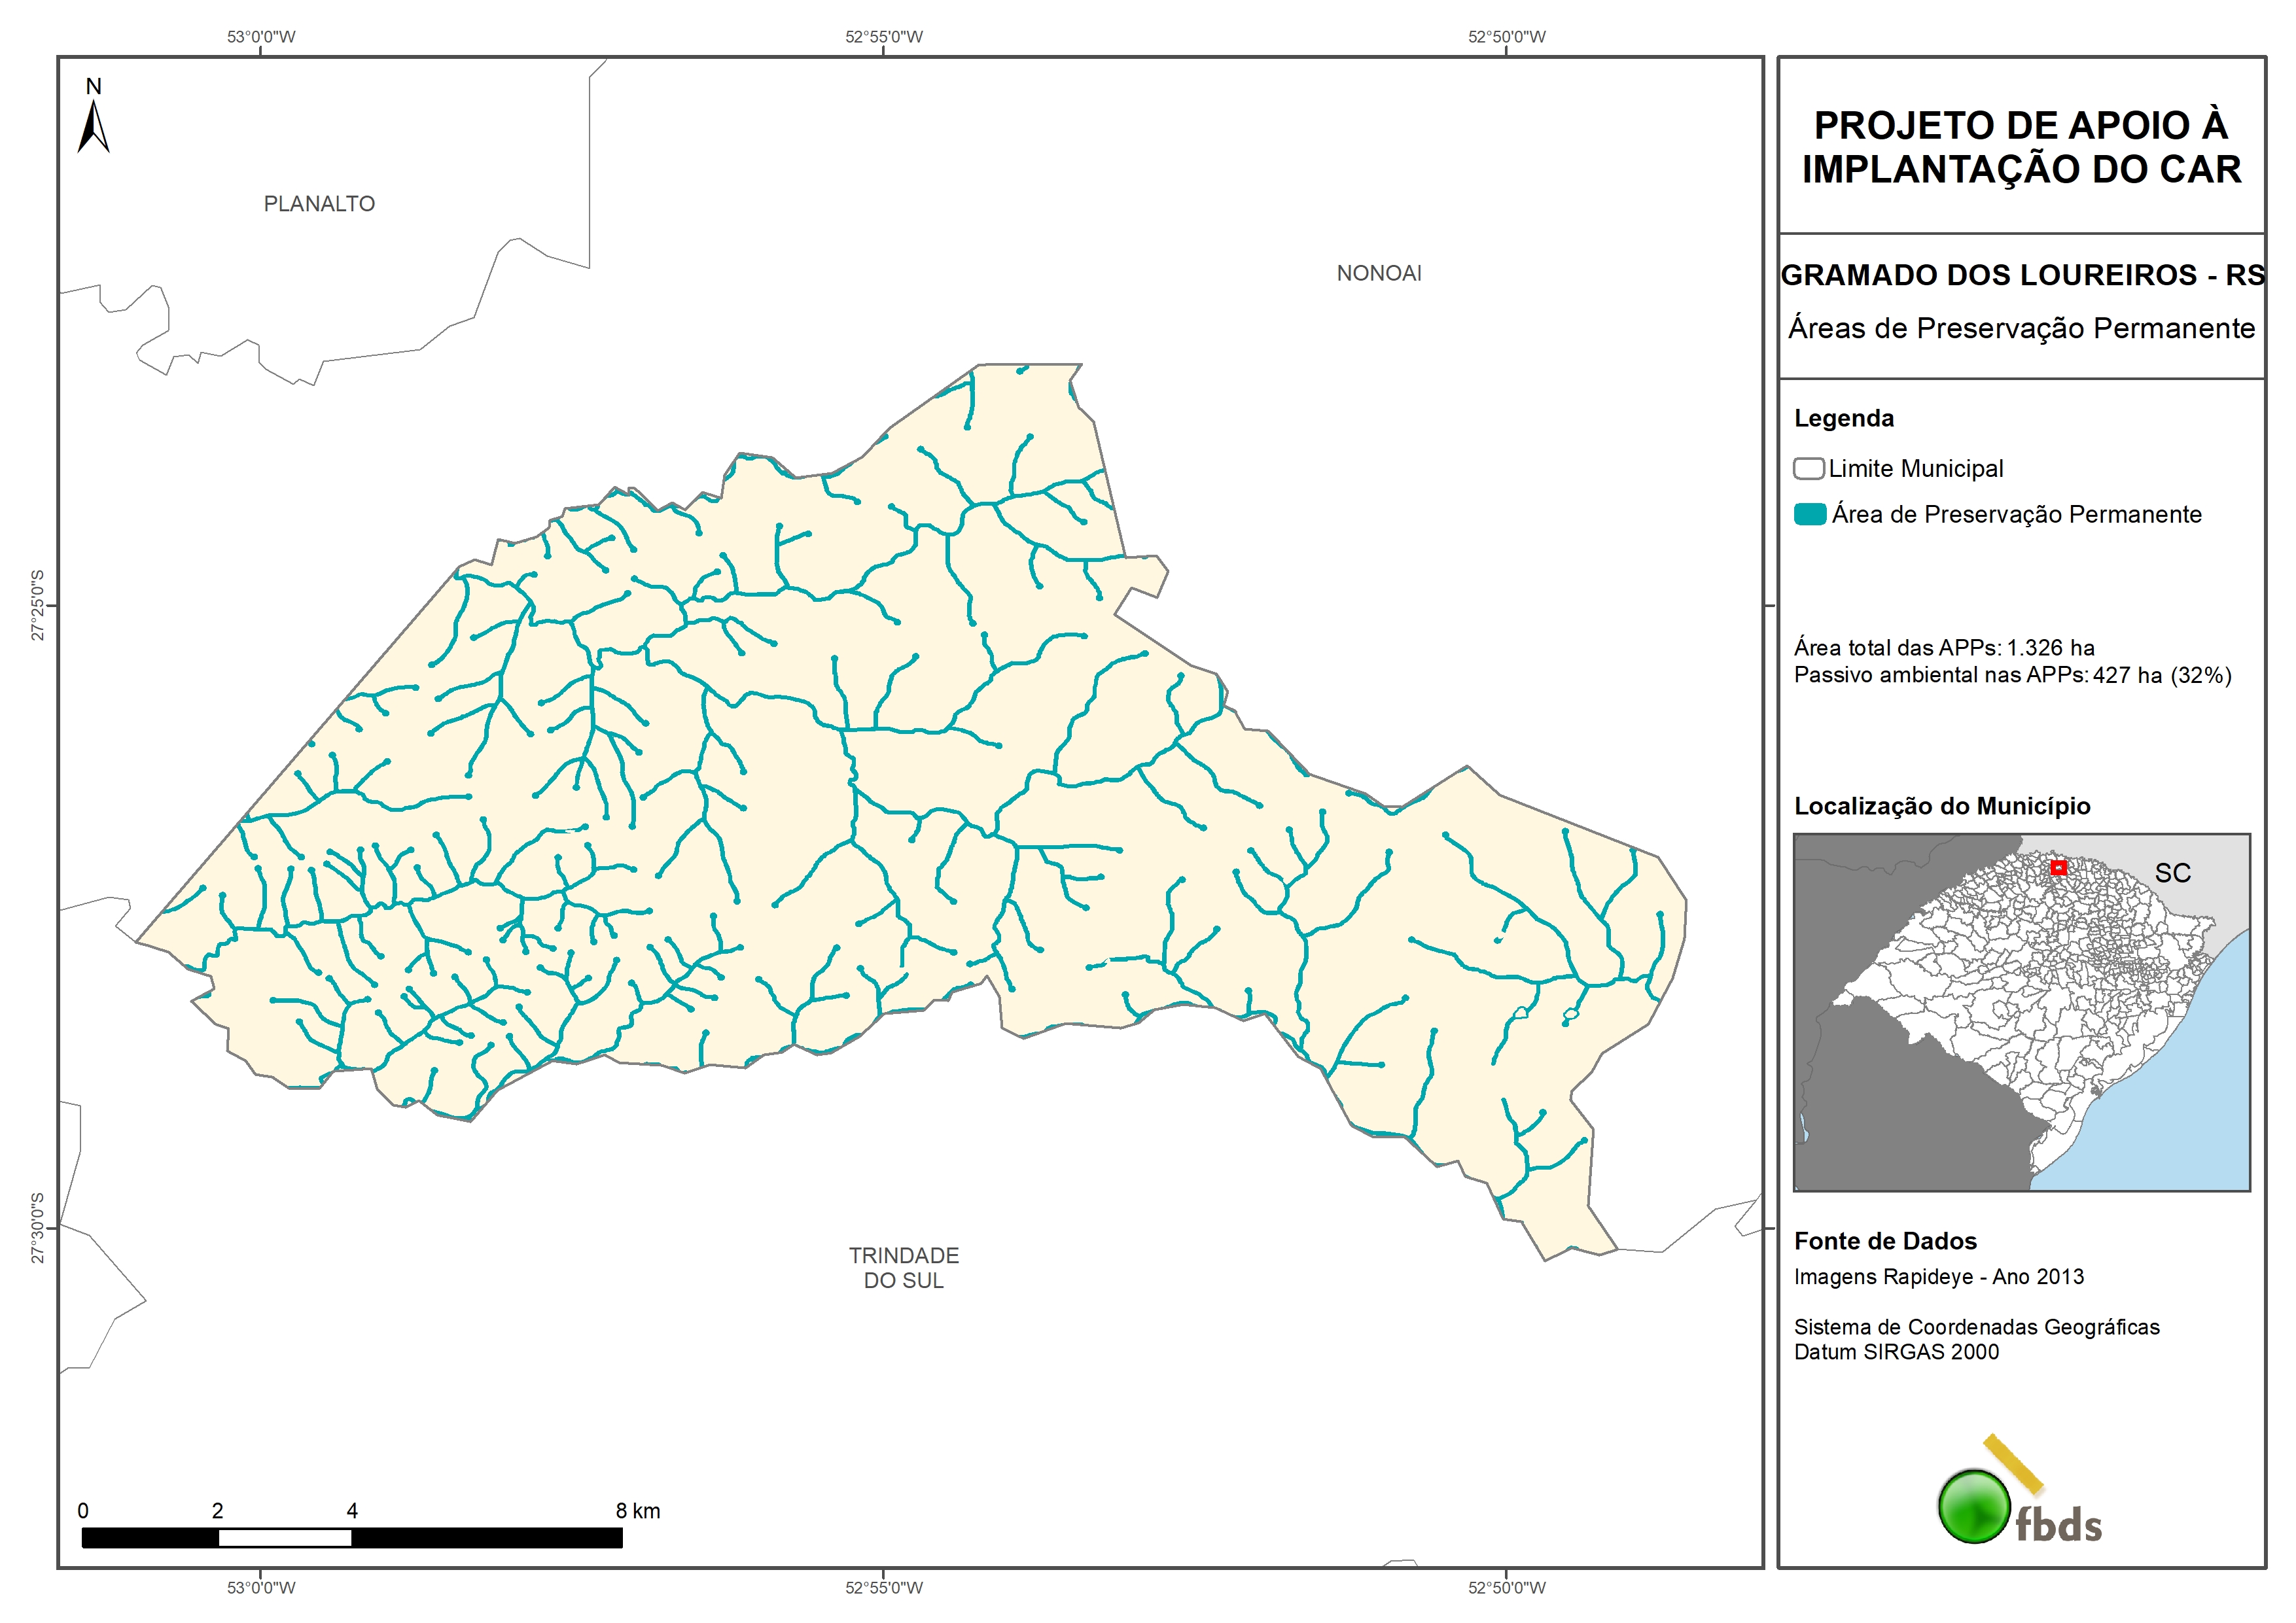
Task: Click the Limite Municipal legend symbol
Action: click(x=1808, y=468)
